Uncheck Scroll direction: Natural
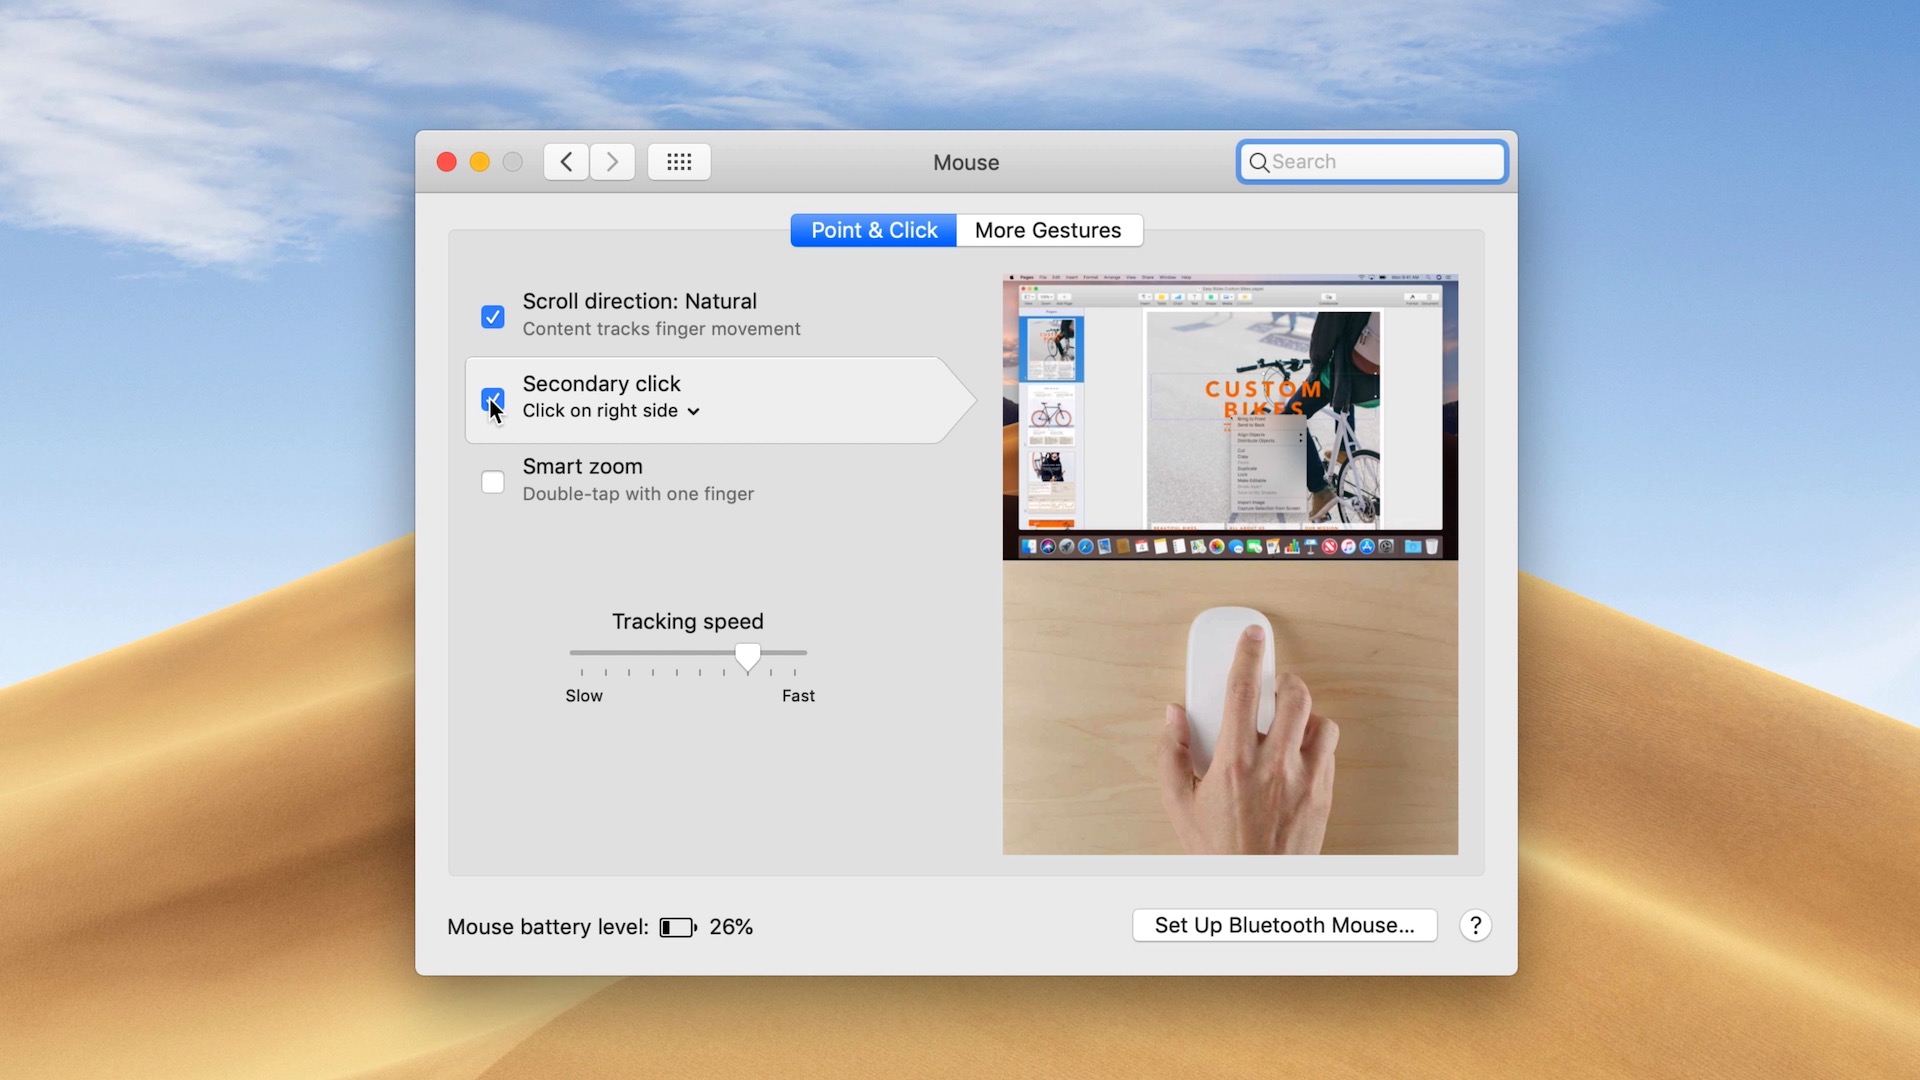1920x1080 pixels. click(x=492, y=316)
